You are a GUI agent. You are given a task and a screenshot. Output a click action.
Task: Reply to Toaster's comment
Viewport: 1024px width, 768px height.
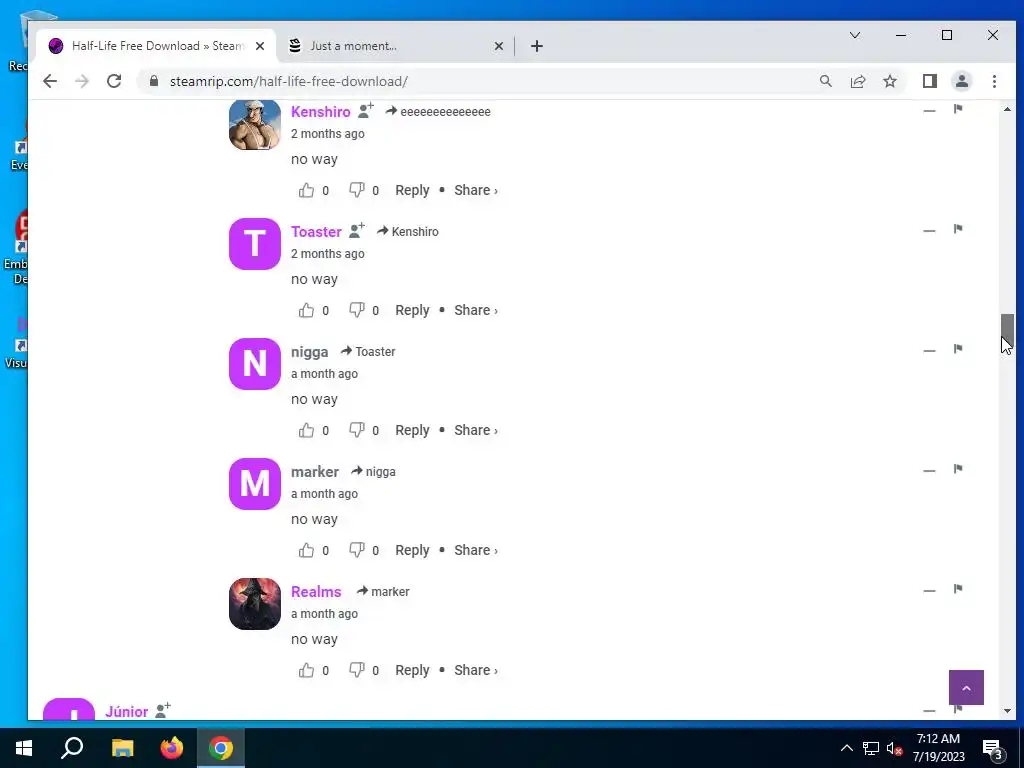point(412,311)
